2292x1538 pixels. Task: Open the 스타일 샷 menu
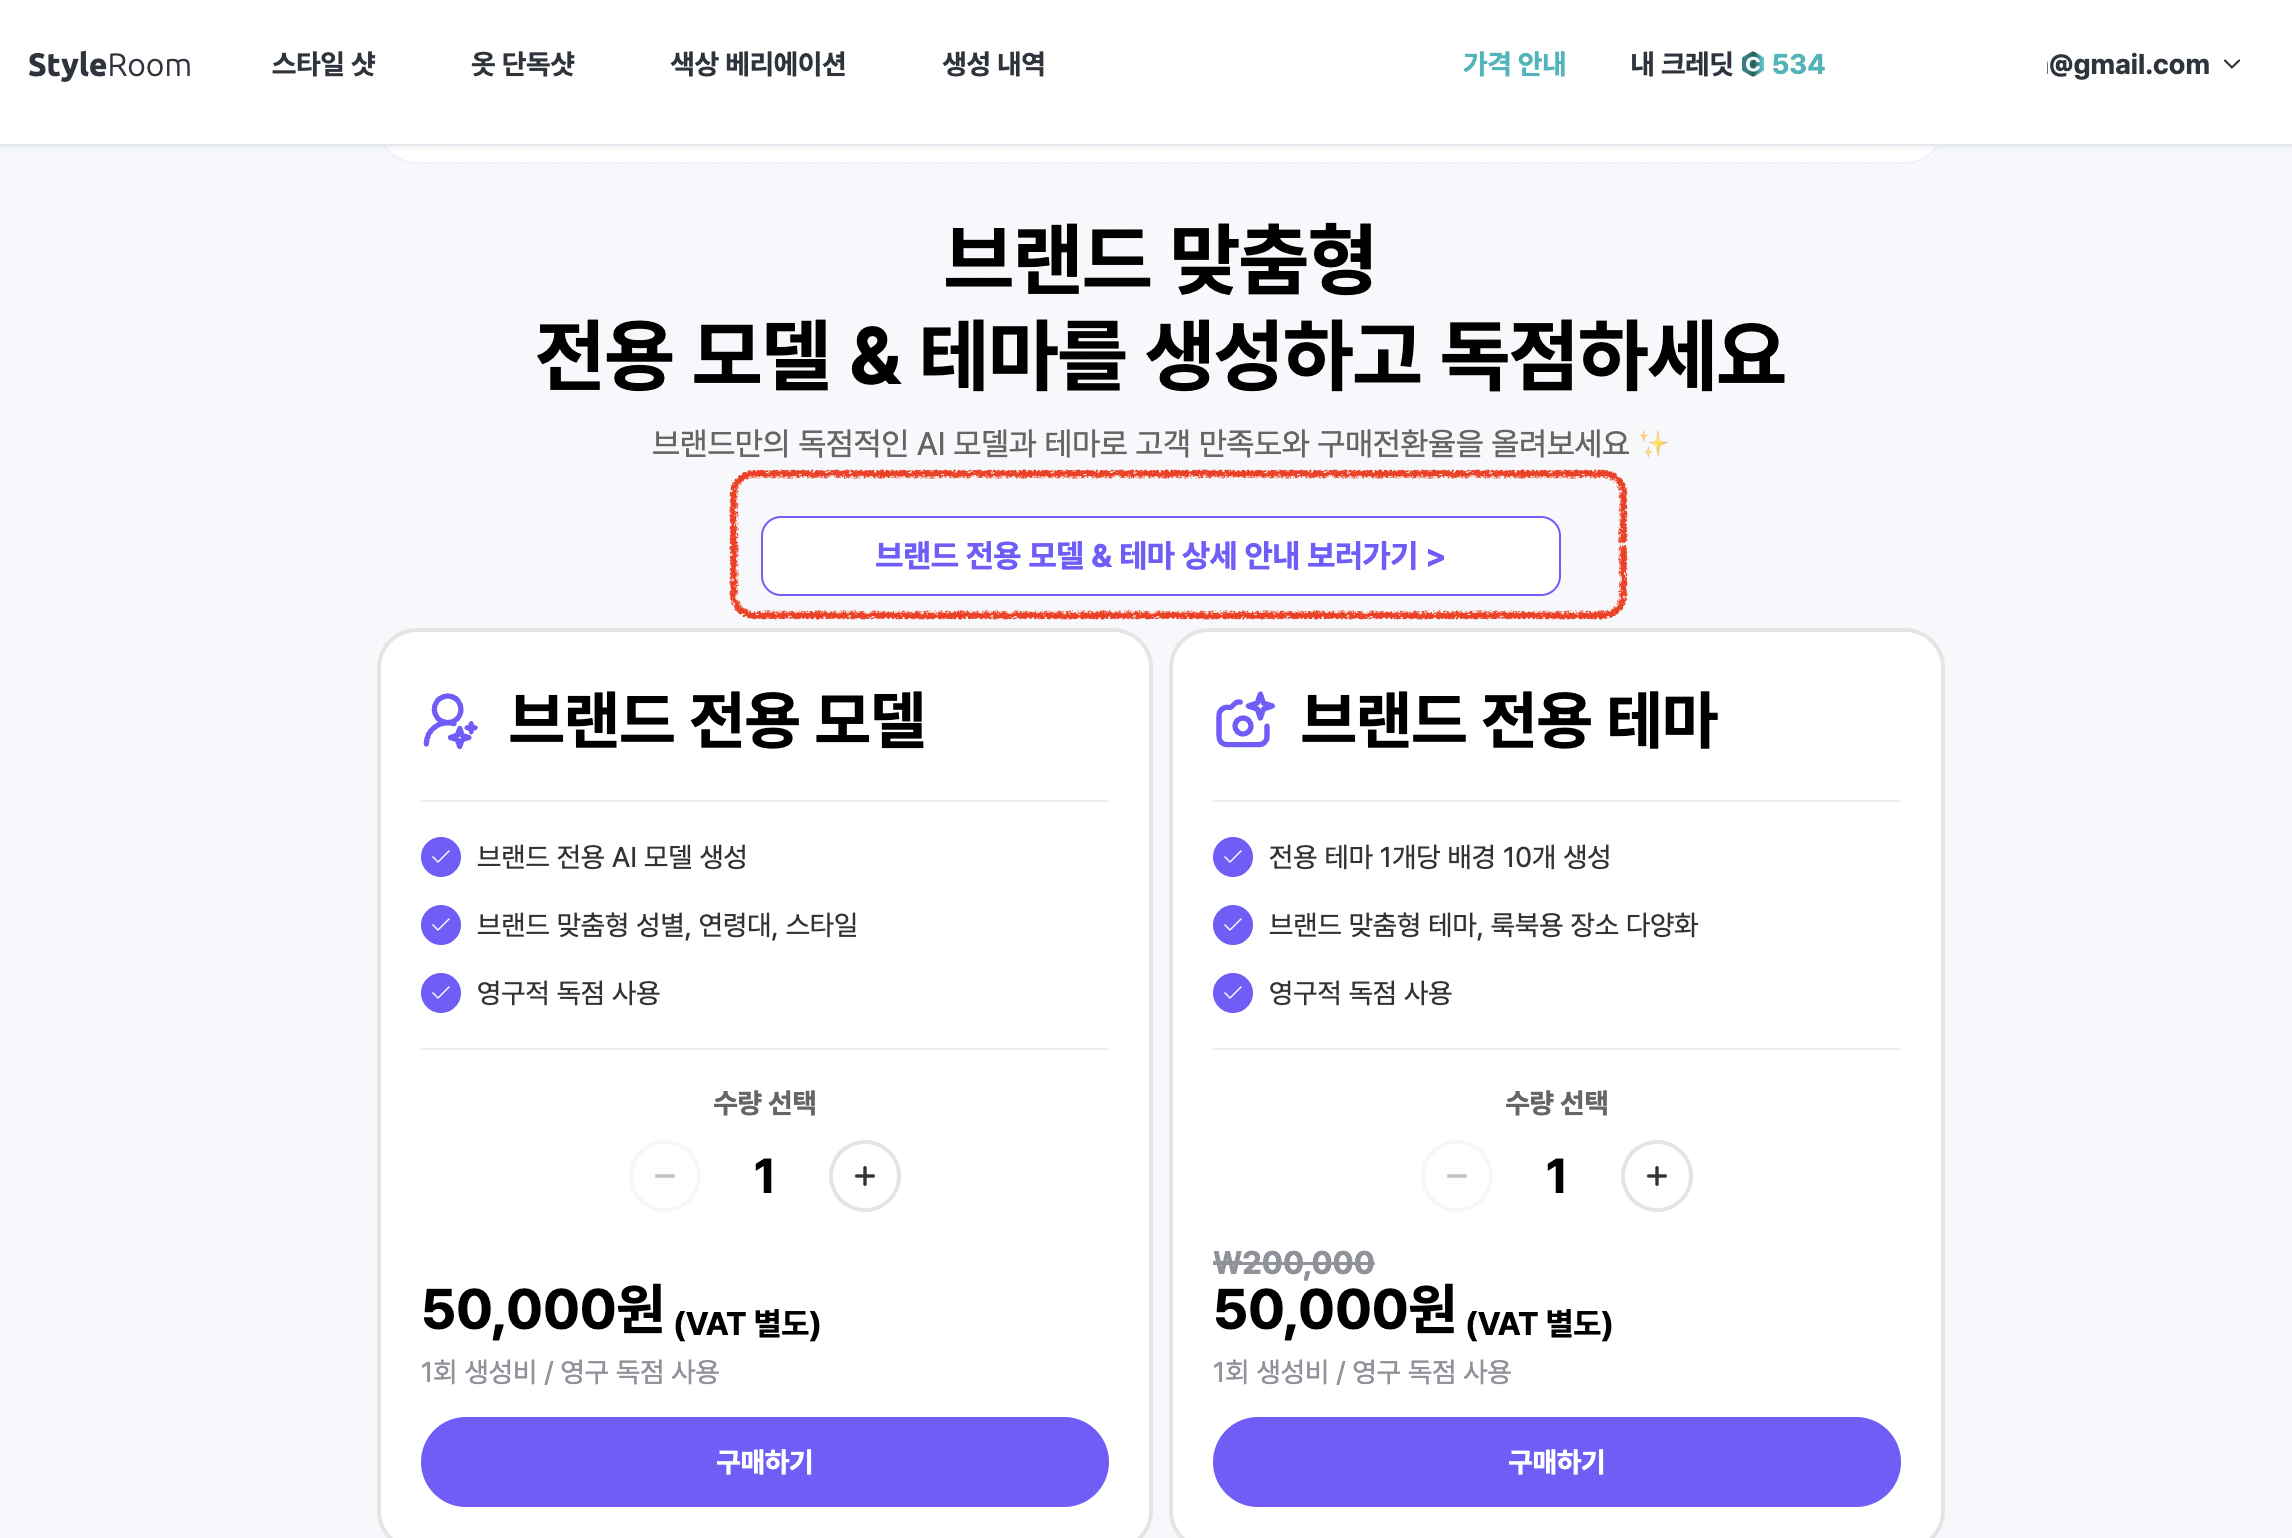(325, 64)
